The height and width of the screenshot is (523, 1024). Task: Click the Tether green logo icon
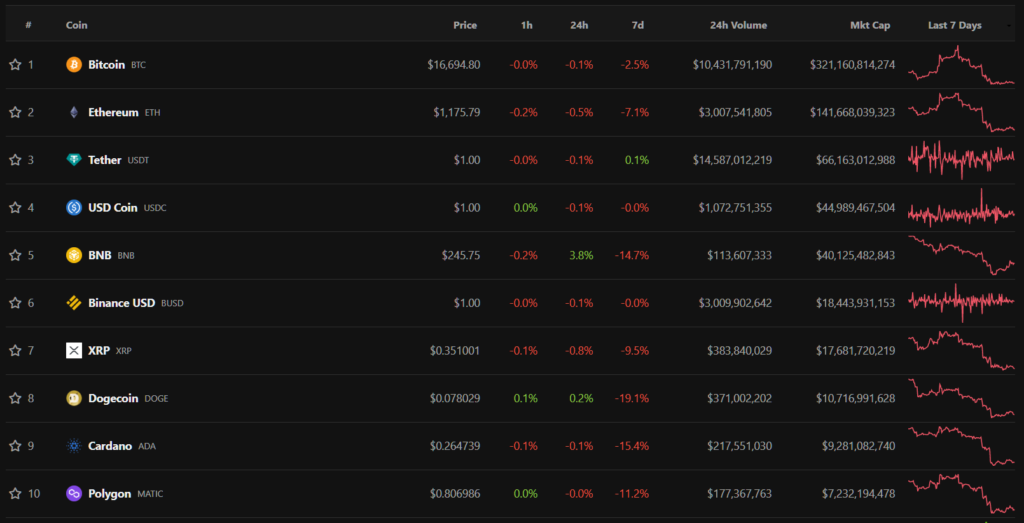pyautogui.click(x=73, y=160)
